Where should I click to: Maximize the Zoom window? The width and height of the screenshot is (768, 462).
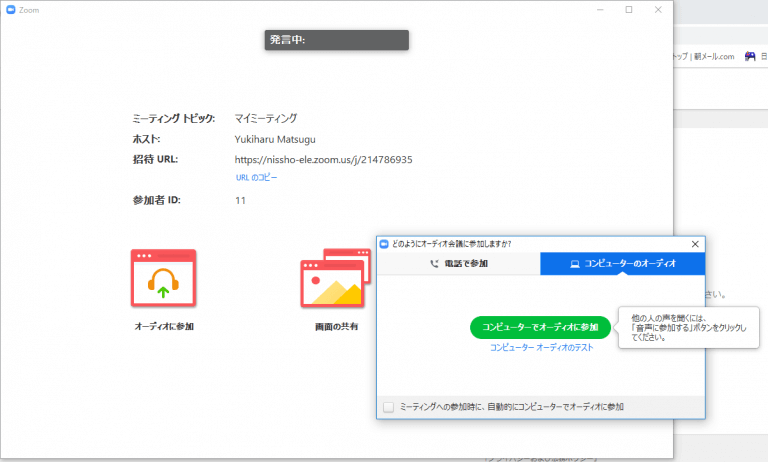coord(629,10)
